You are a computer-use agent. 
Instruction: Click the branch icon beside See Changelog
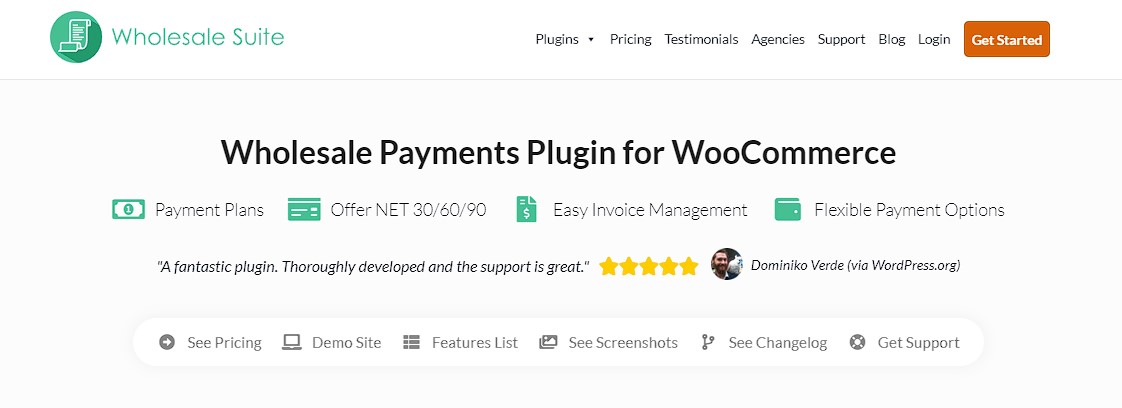tap(708, 342)
